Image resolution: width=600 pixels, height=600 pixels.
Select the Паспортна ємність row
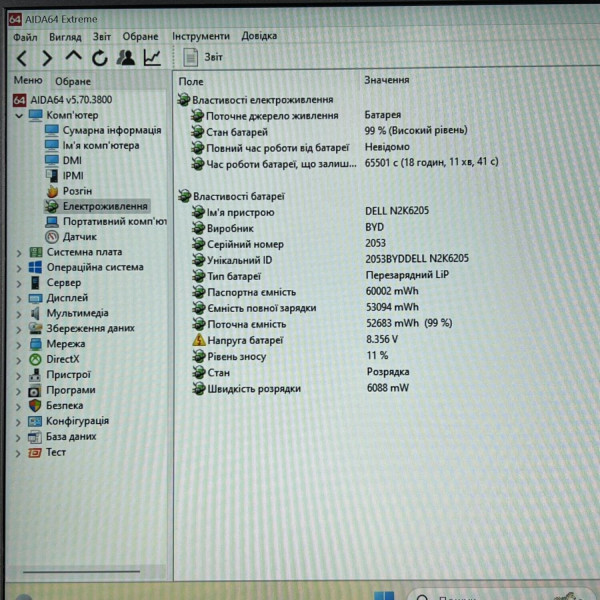[x=305, y=292]
